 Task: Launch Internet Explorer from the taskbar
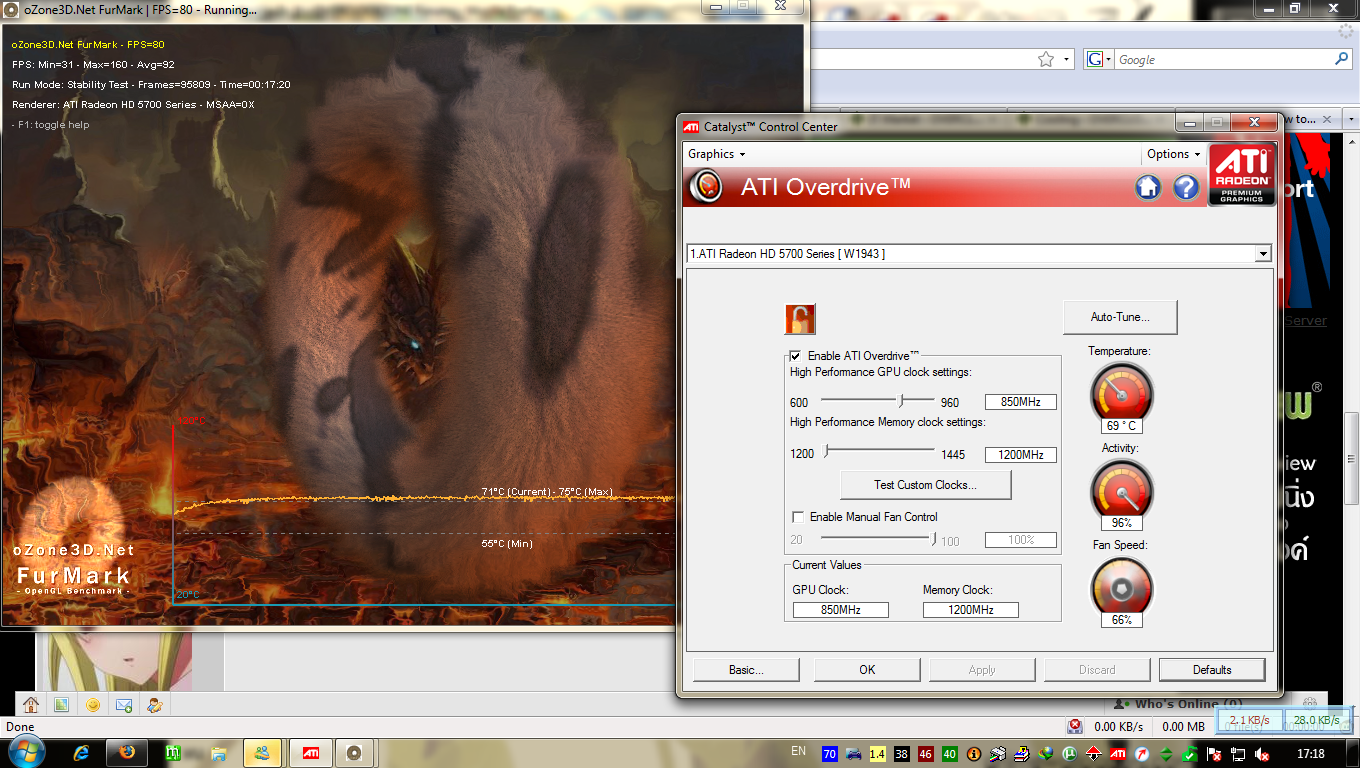pyautogui.click(x=82, y=753)
